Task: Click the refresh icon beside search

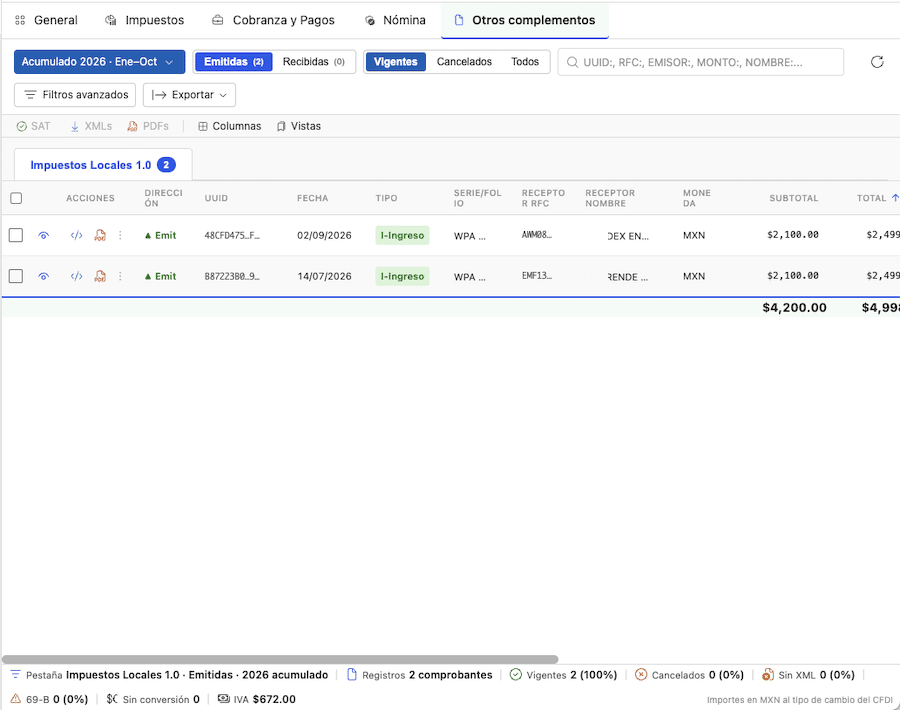Action: pos(876,62)
